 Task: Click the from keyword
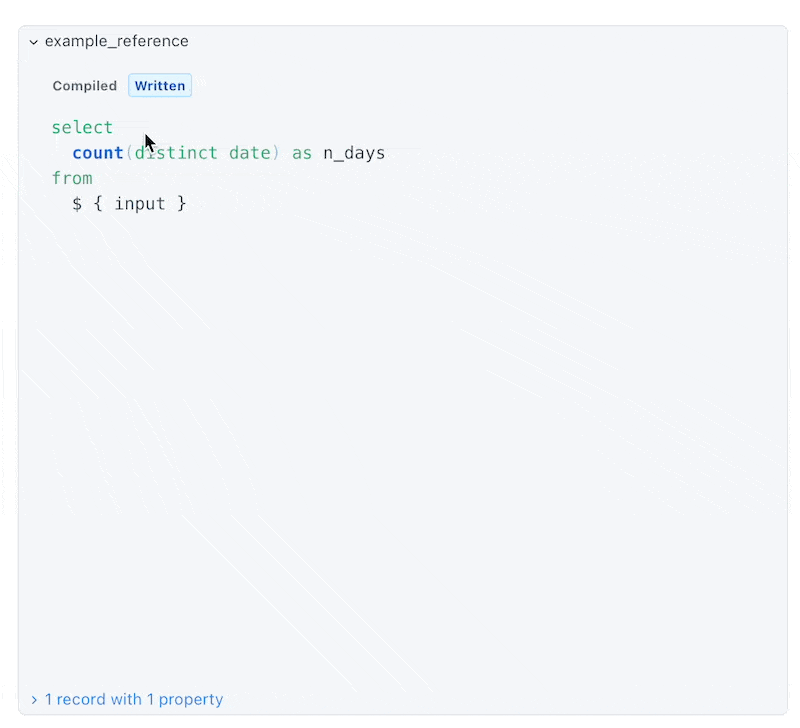(72, 178)
